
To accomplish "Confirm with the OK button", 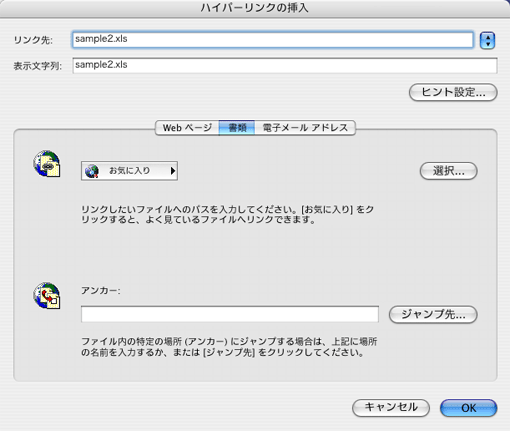I will (469, 408).
